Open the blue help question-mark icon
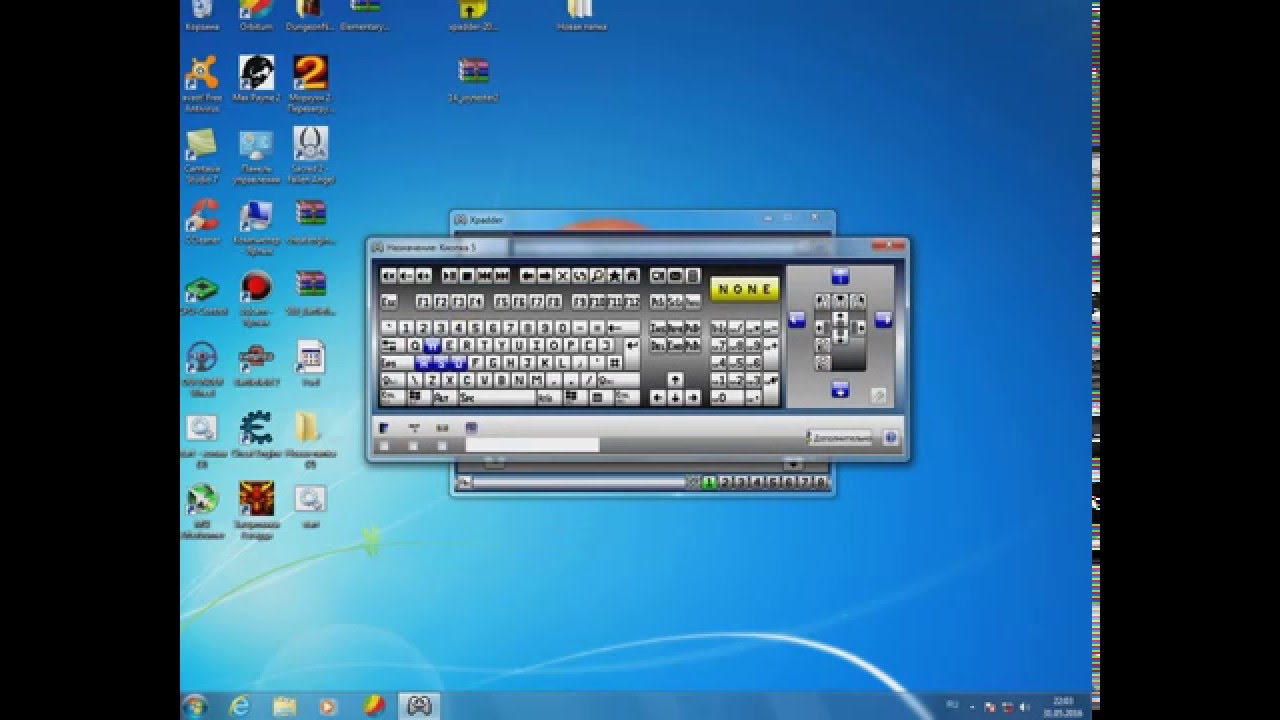Viewport: 1280px width, 720px height. coord(891,438)
